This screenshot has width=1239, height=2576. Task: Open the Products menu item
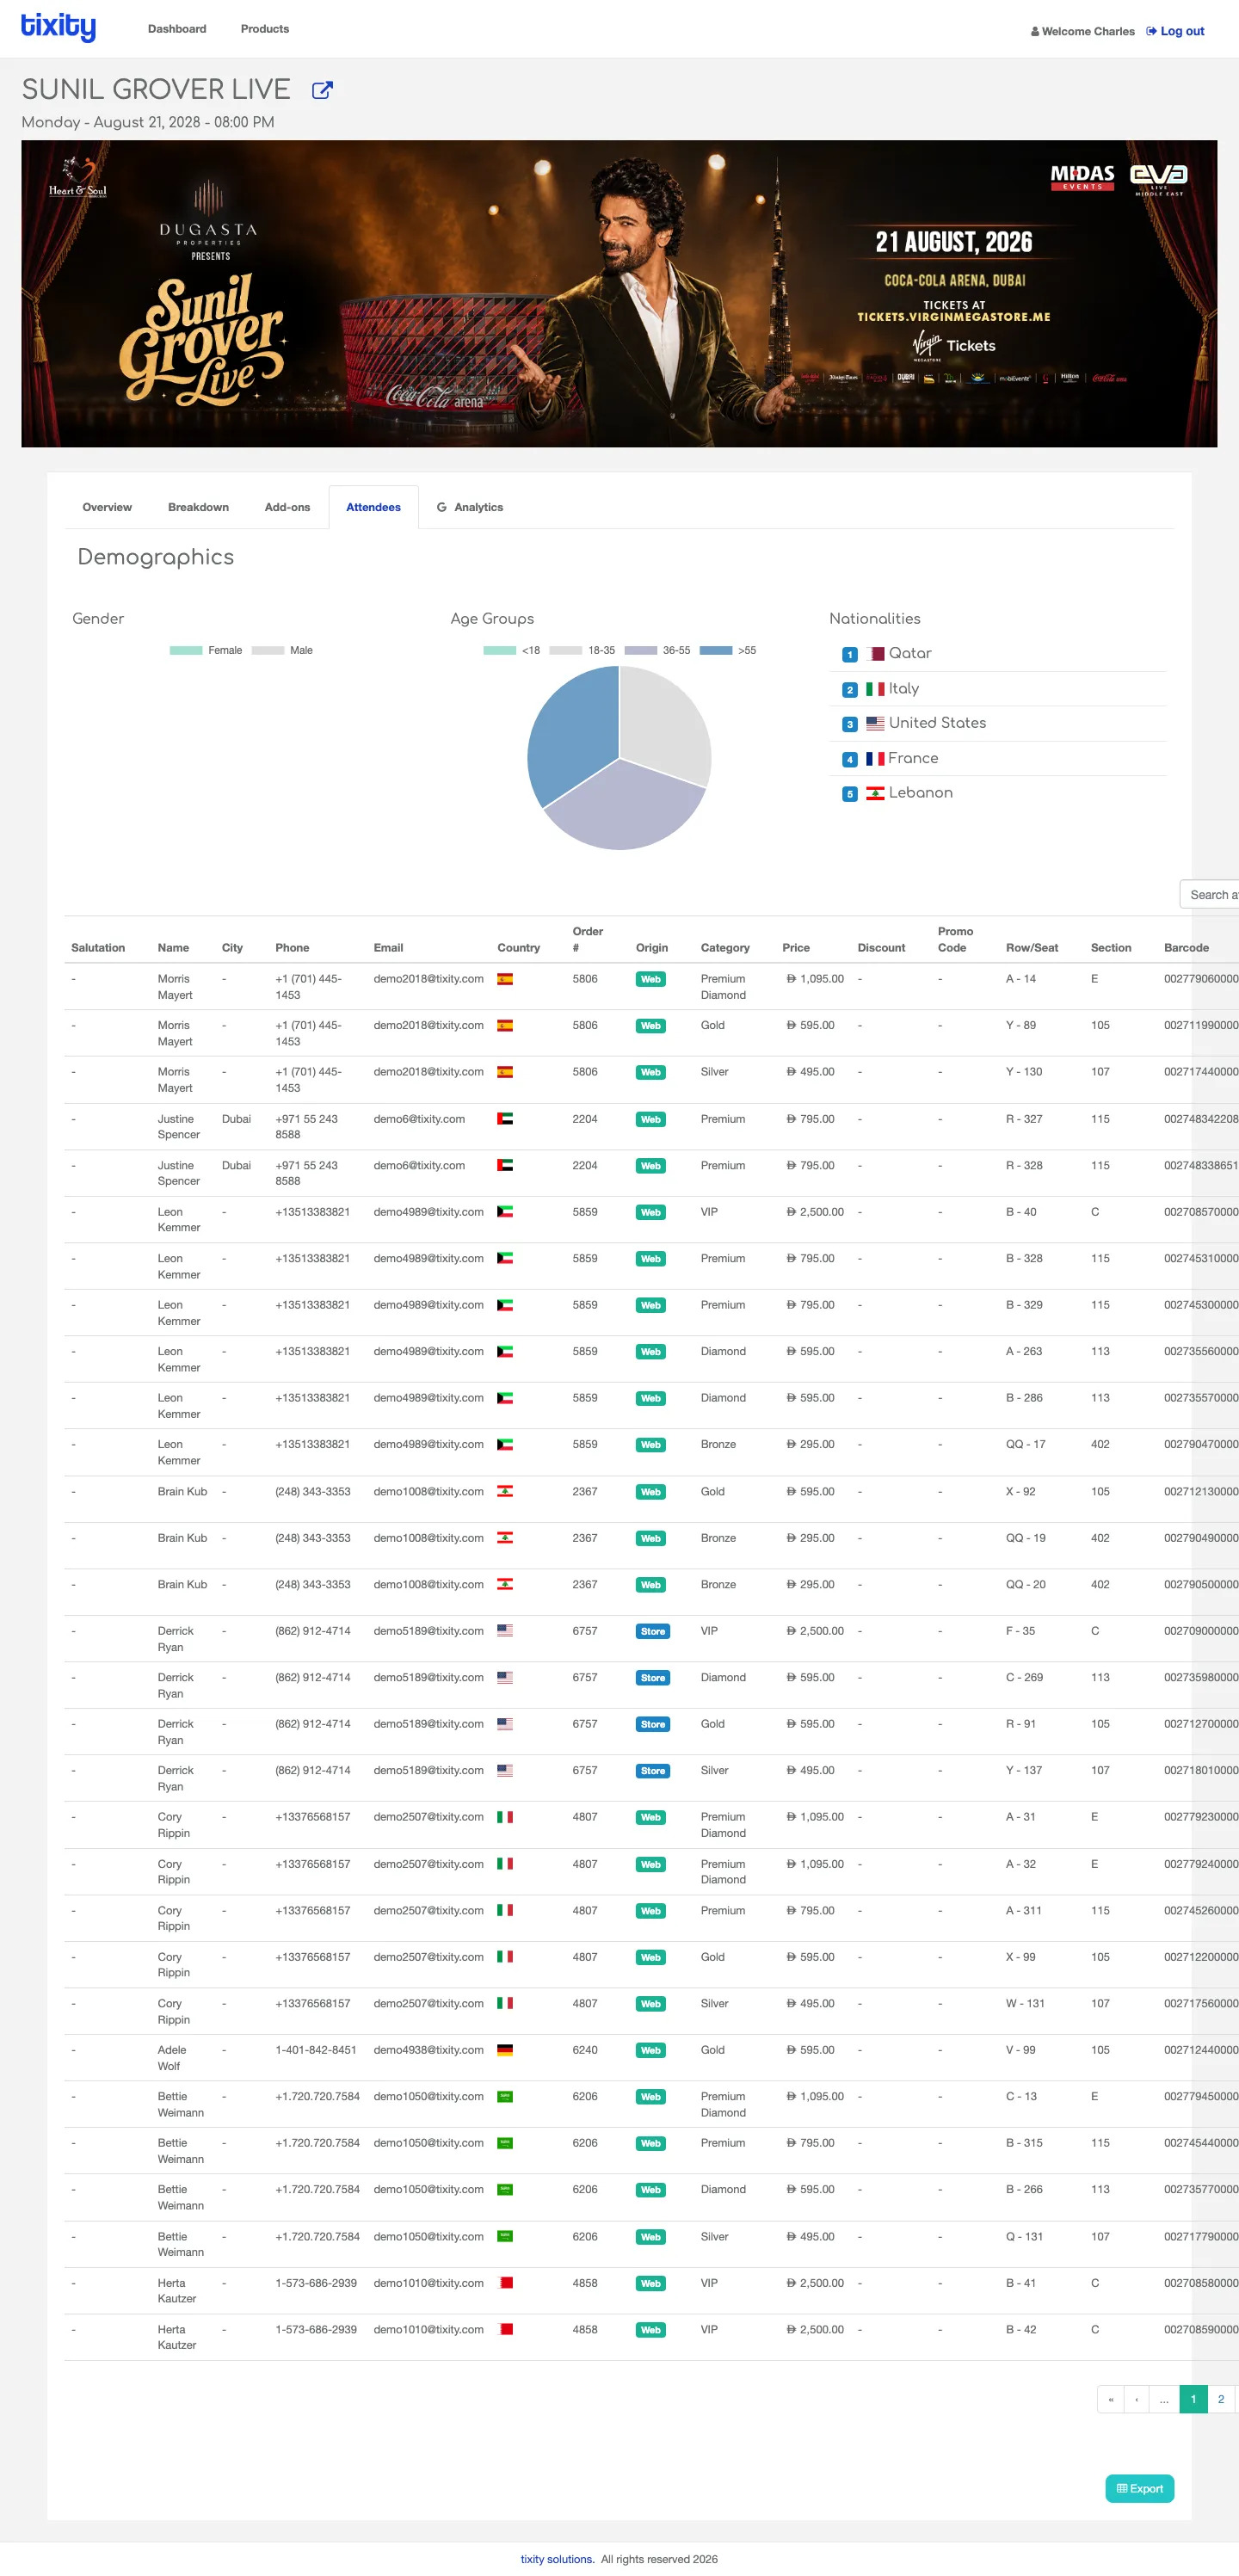click(x=265, y=29)
